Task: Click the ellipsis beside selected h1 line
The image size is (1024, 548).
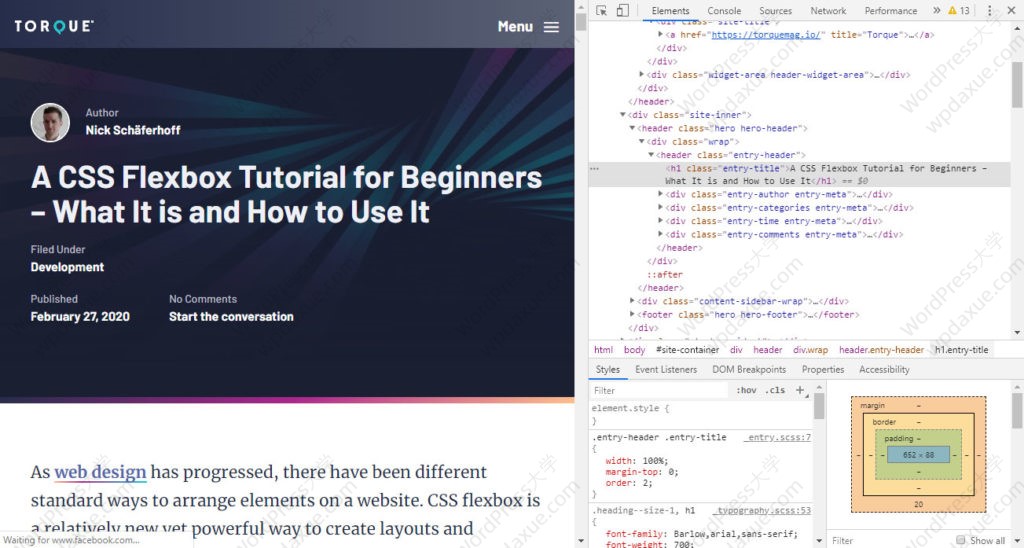Action: pos(594,168)
